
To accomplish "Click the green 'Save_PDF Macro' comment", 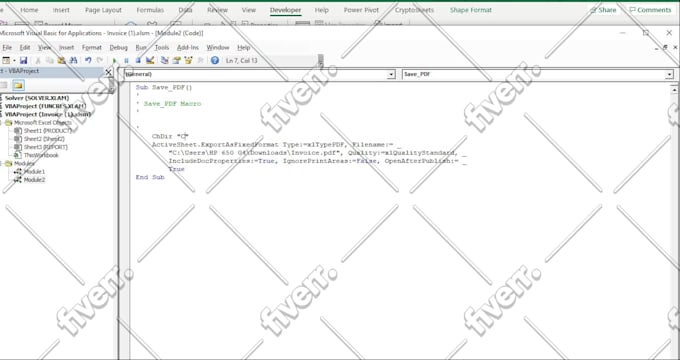I will pos(172,104).
